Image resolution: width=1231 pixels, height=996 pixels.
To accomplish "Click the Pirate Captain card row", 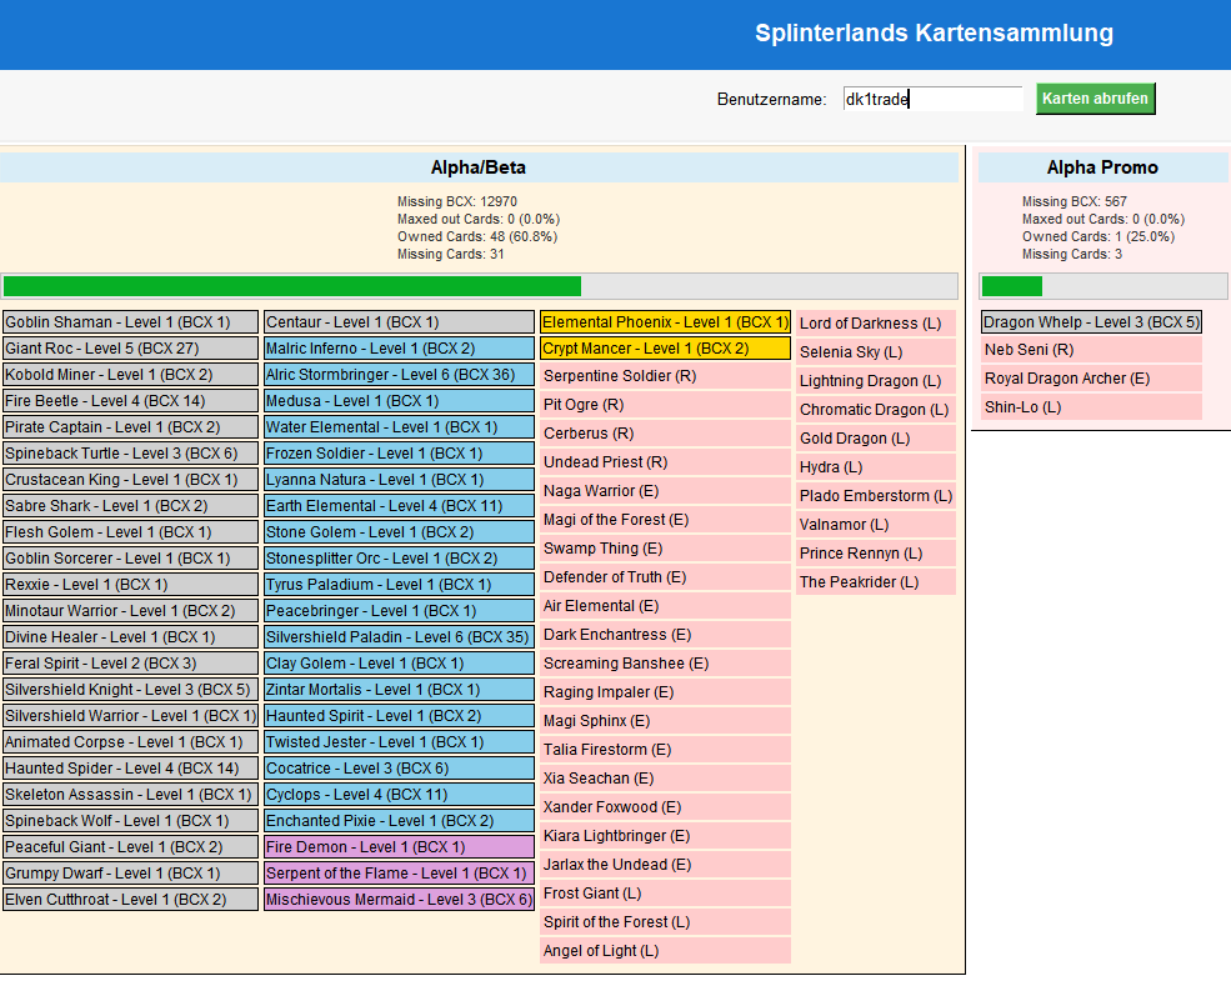I will (130, 427).
